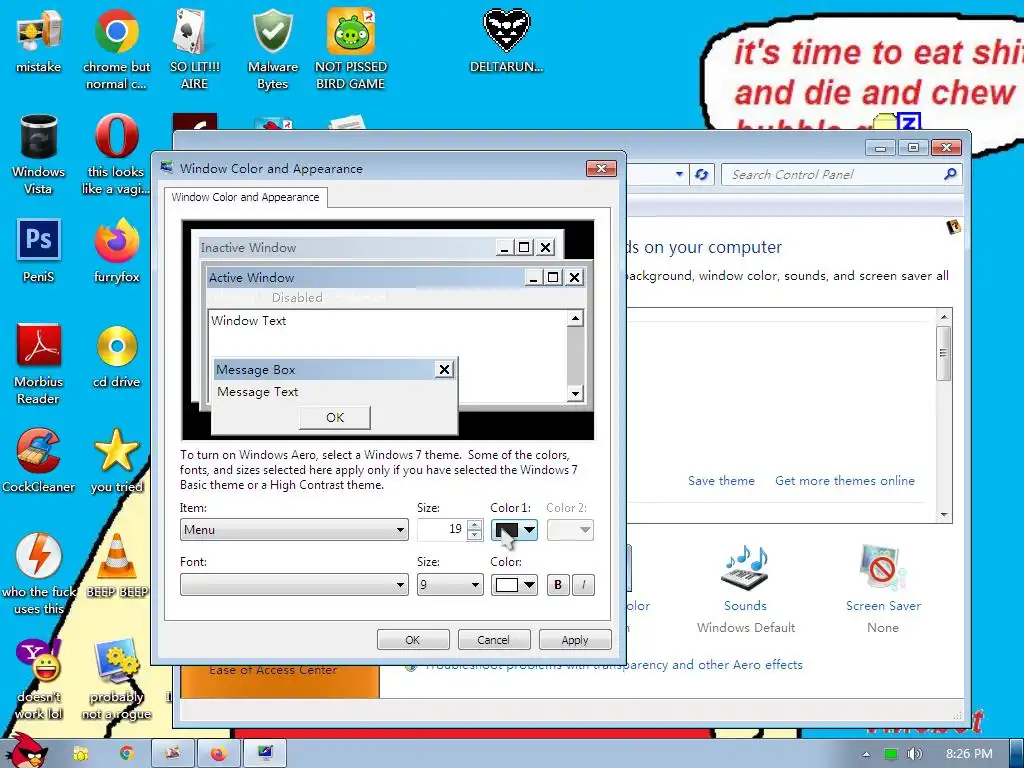Click the item Size field showing 19

[442, 530]
